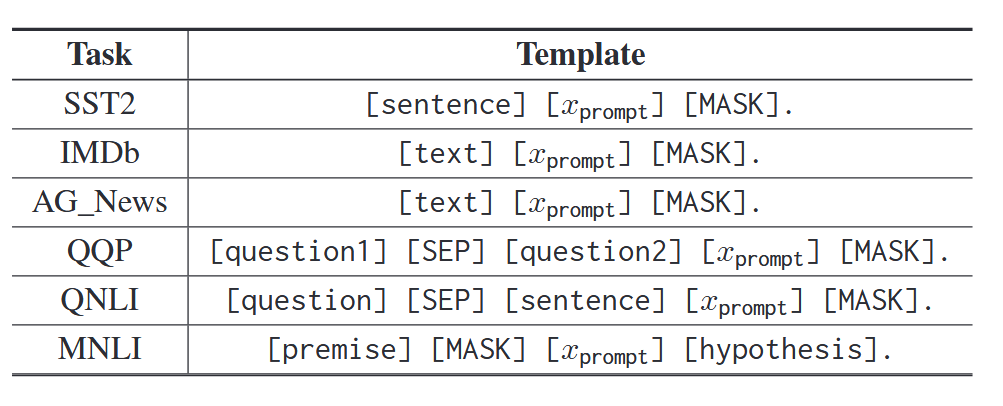Click [text] in the IMDb template

446,153
